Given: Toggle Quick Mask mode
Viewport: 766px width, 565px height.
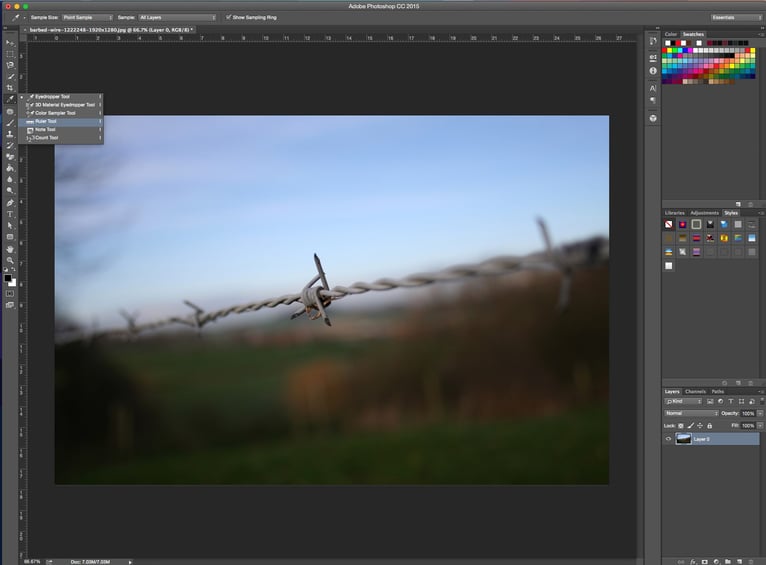Looking at the screenshot, I should pyautogui.click(x=10, y=294).
